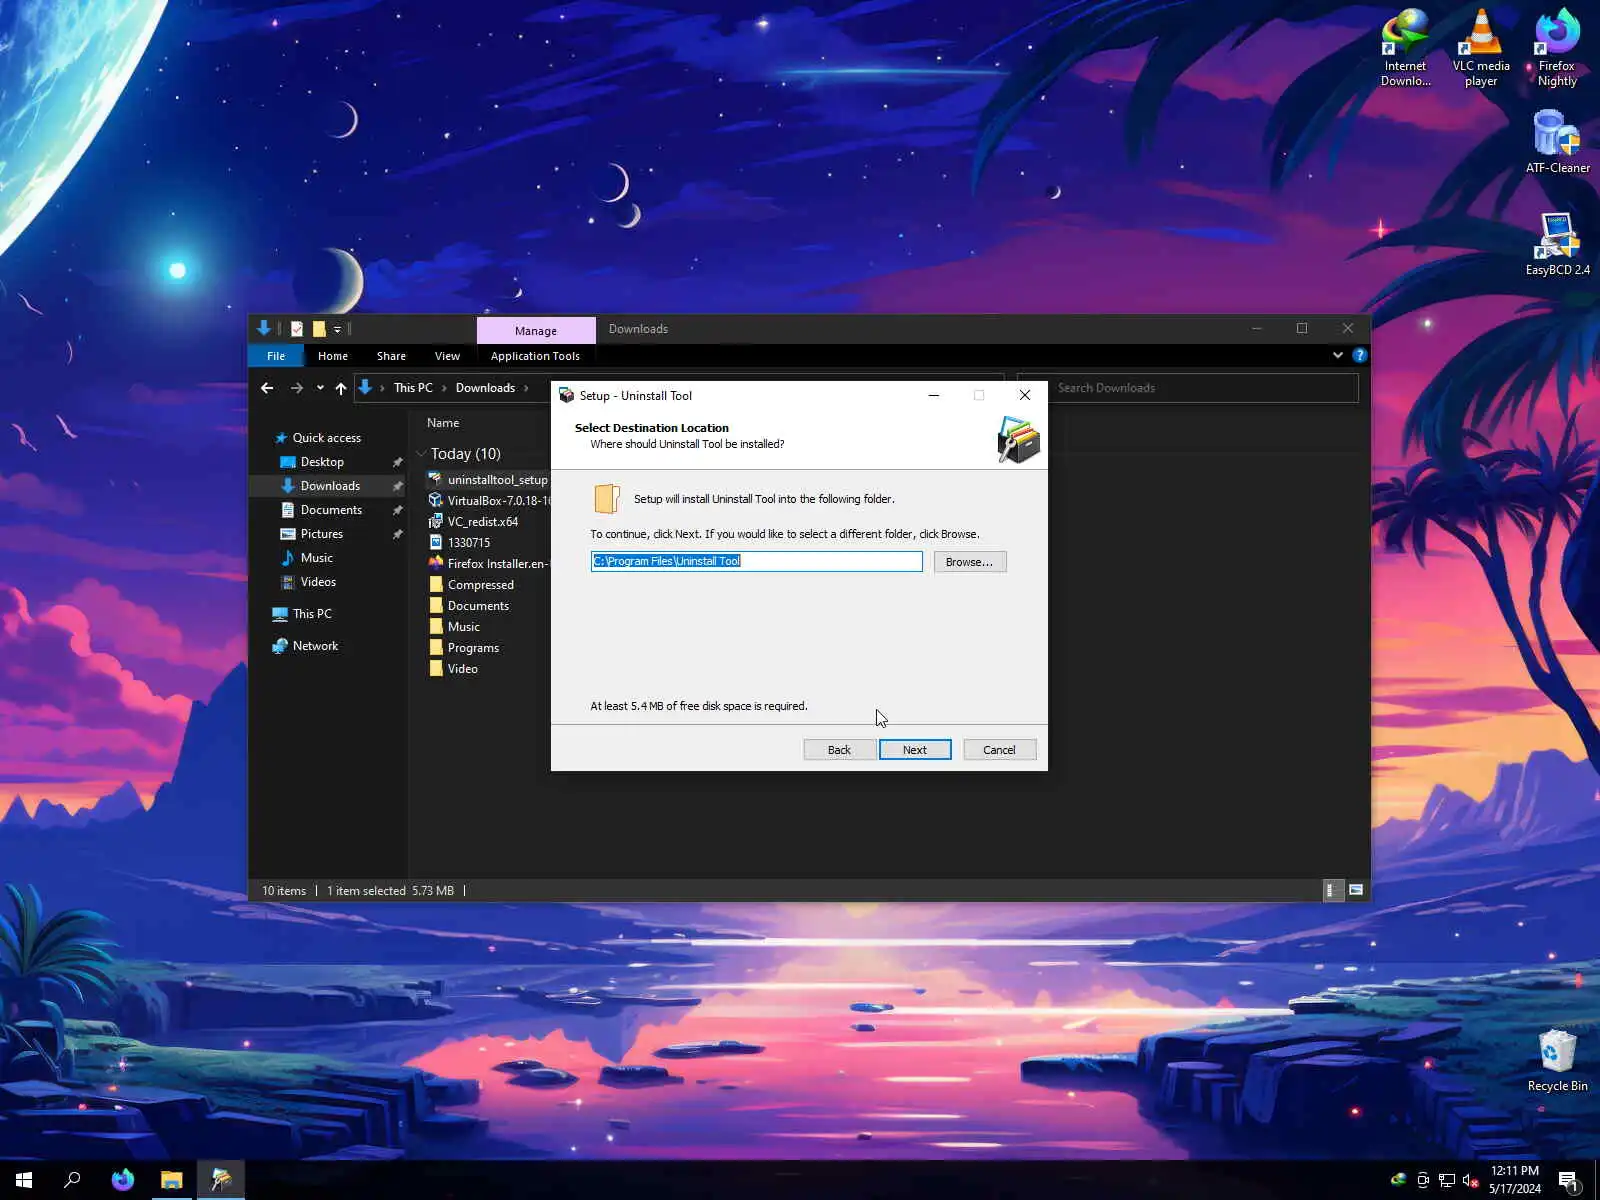Select the VLC media player desktop icon
The width and height of the screenshot is (1600, 1200).
tap(1481, 49)
